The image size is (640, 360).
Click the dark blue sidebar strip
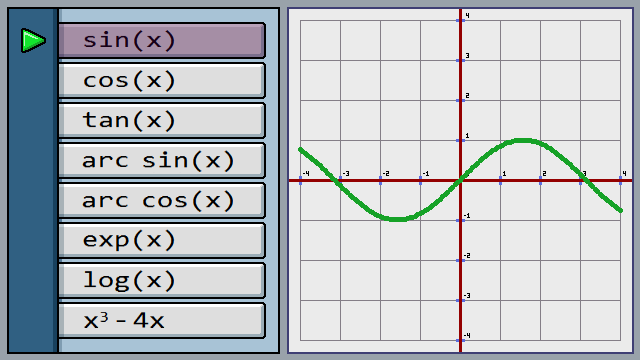pyautogui.click(x=33, y=180)
